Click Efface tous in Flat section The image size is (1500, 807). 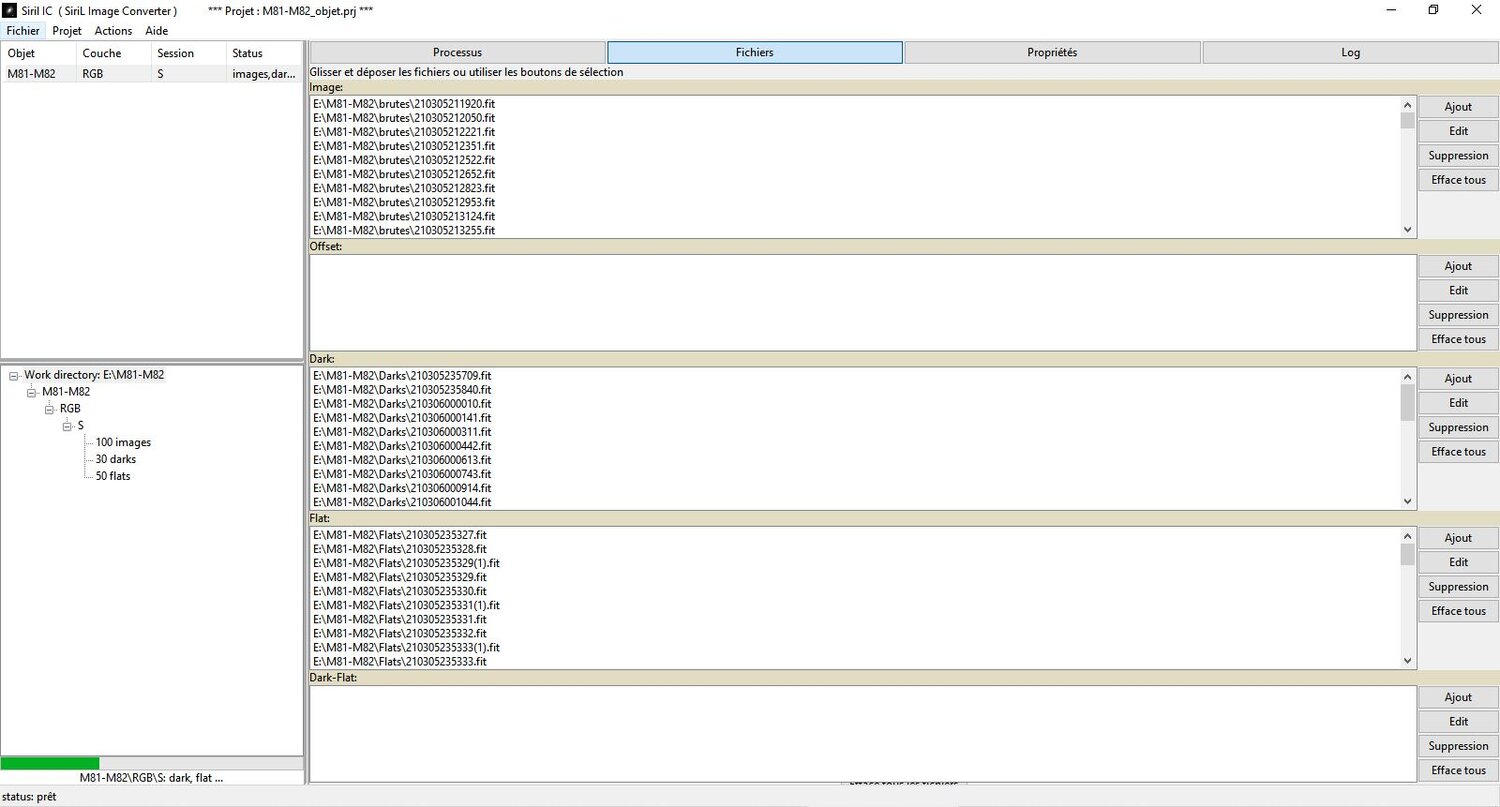coord(1458,611)
